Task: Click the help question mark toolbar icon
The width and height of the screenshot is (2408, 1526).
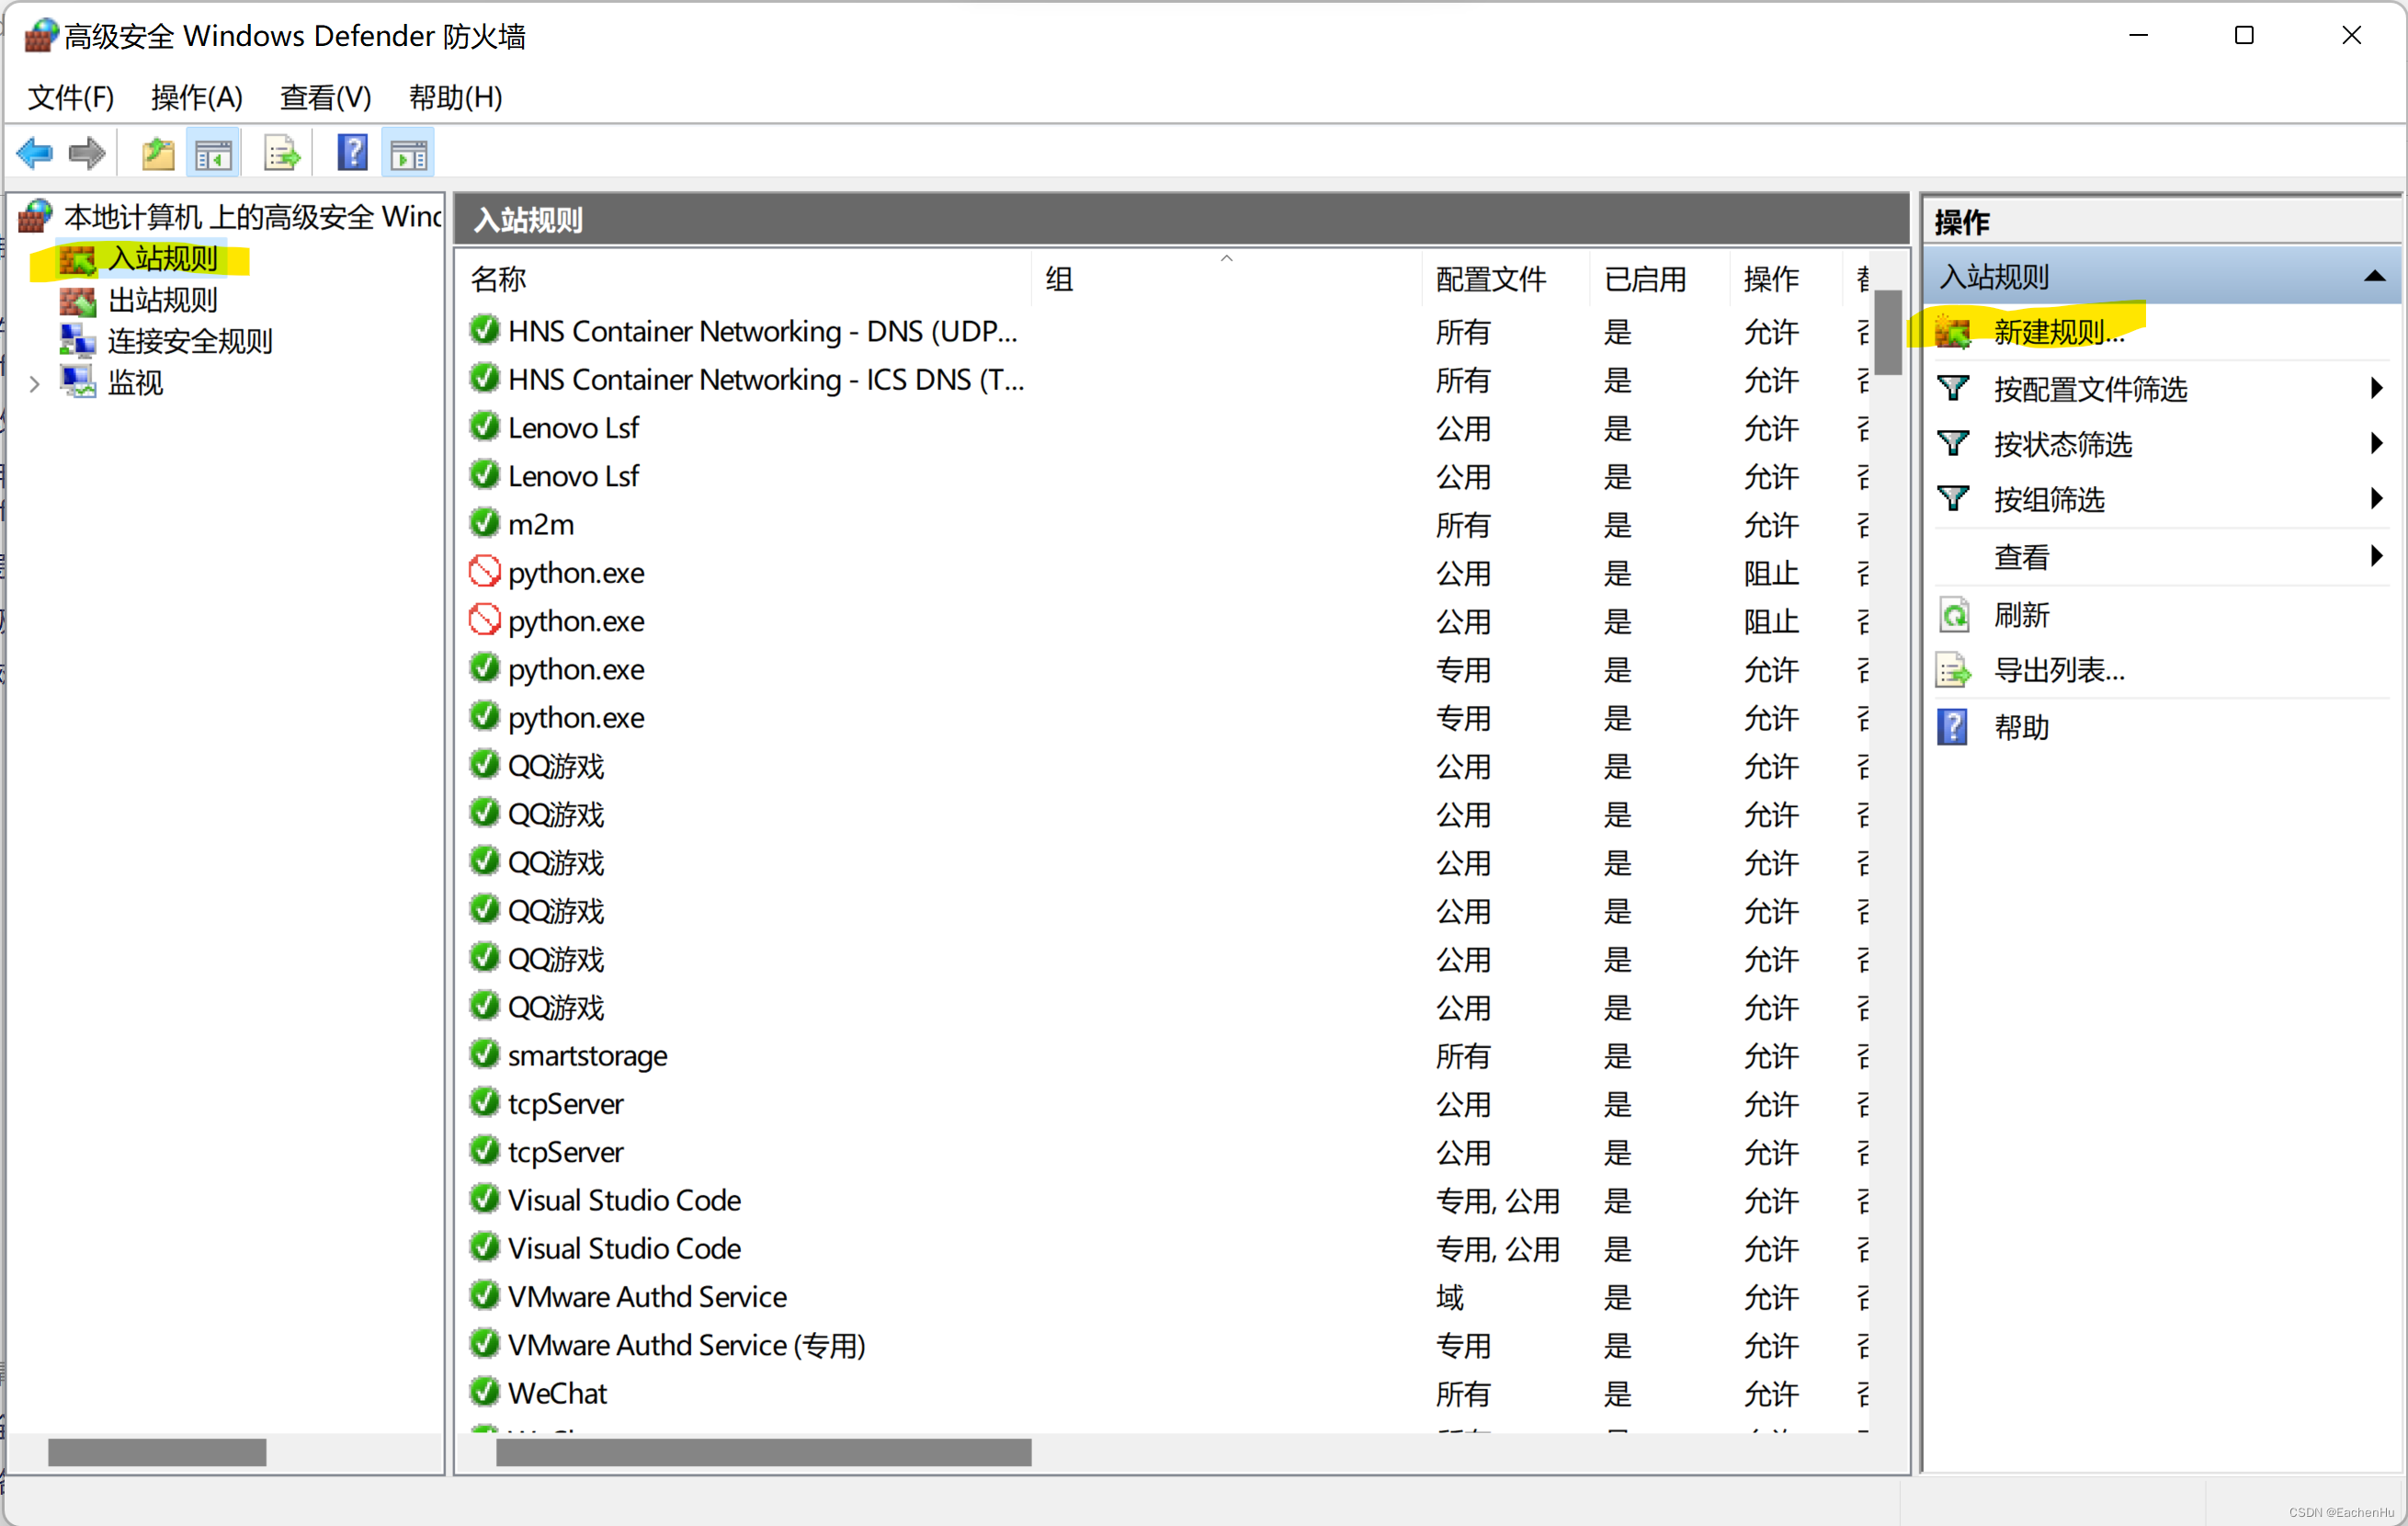Action: click(x=352, y=152)
